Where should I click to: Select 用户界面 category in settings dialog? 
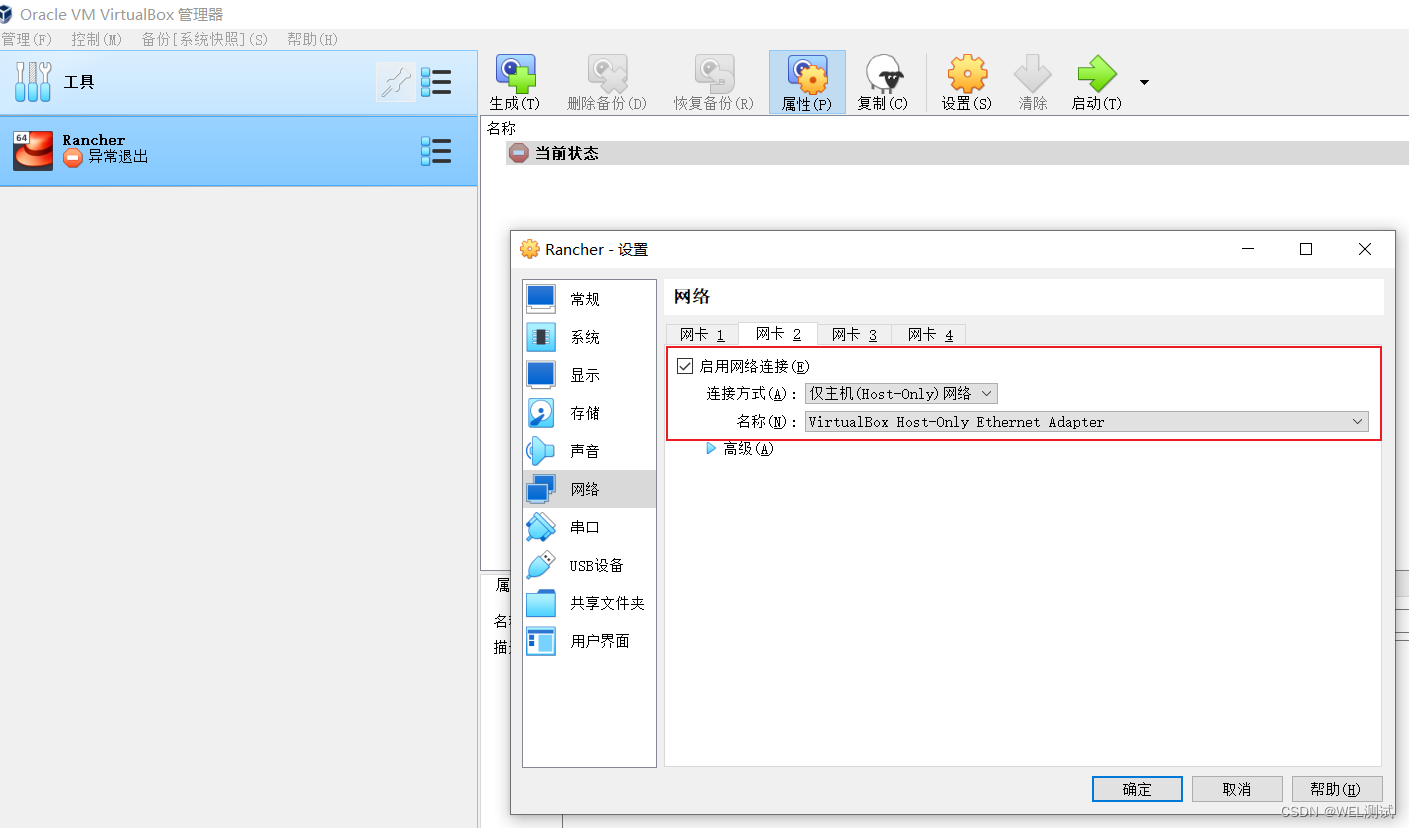(589, 641)
